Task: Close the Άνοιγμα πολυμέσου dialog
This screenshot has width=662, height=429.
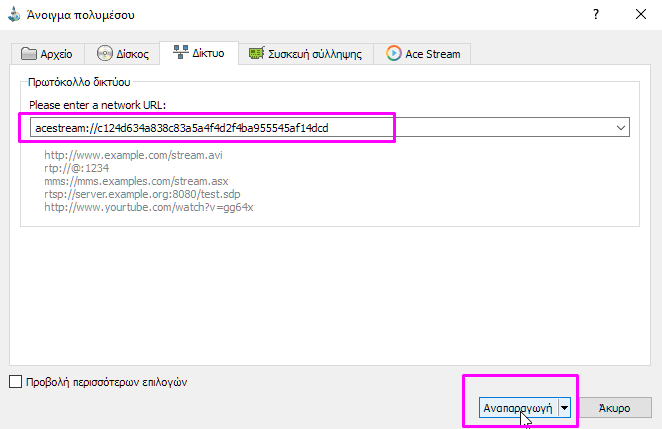Action: click(x=638, y=15)
